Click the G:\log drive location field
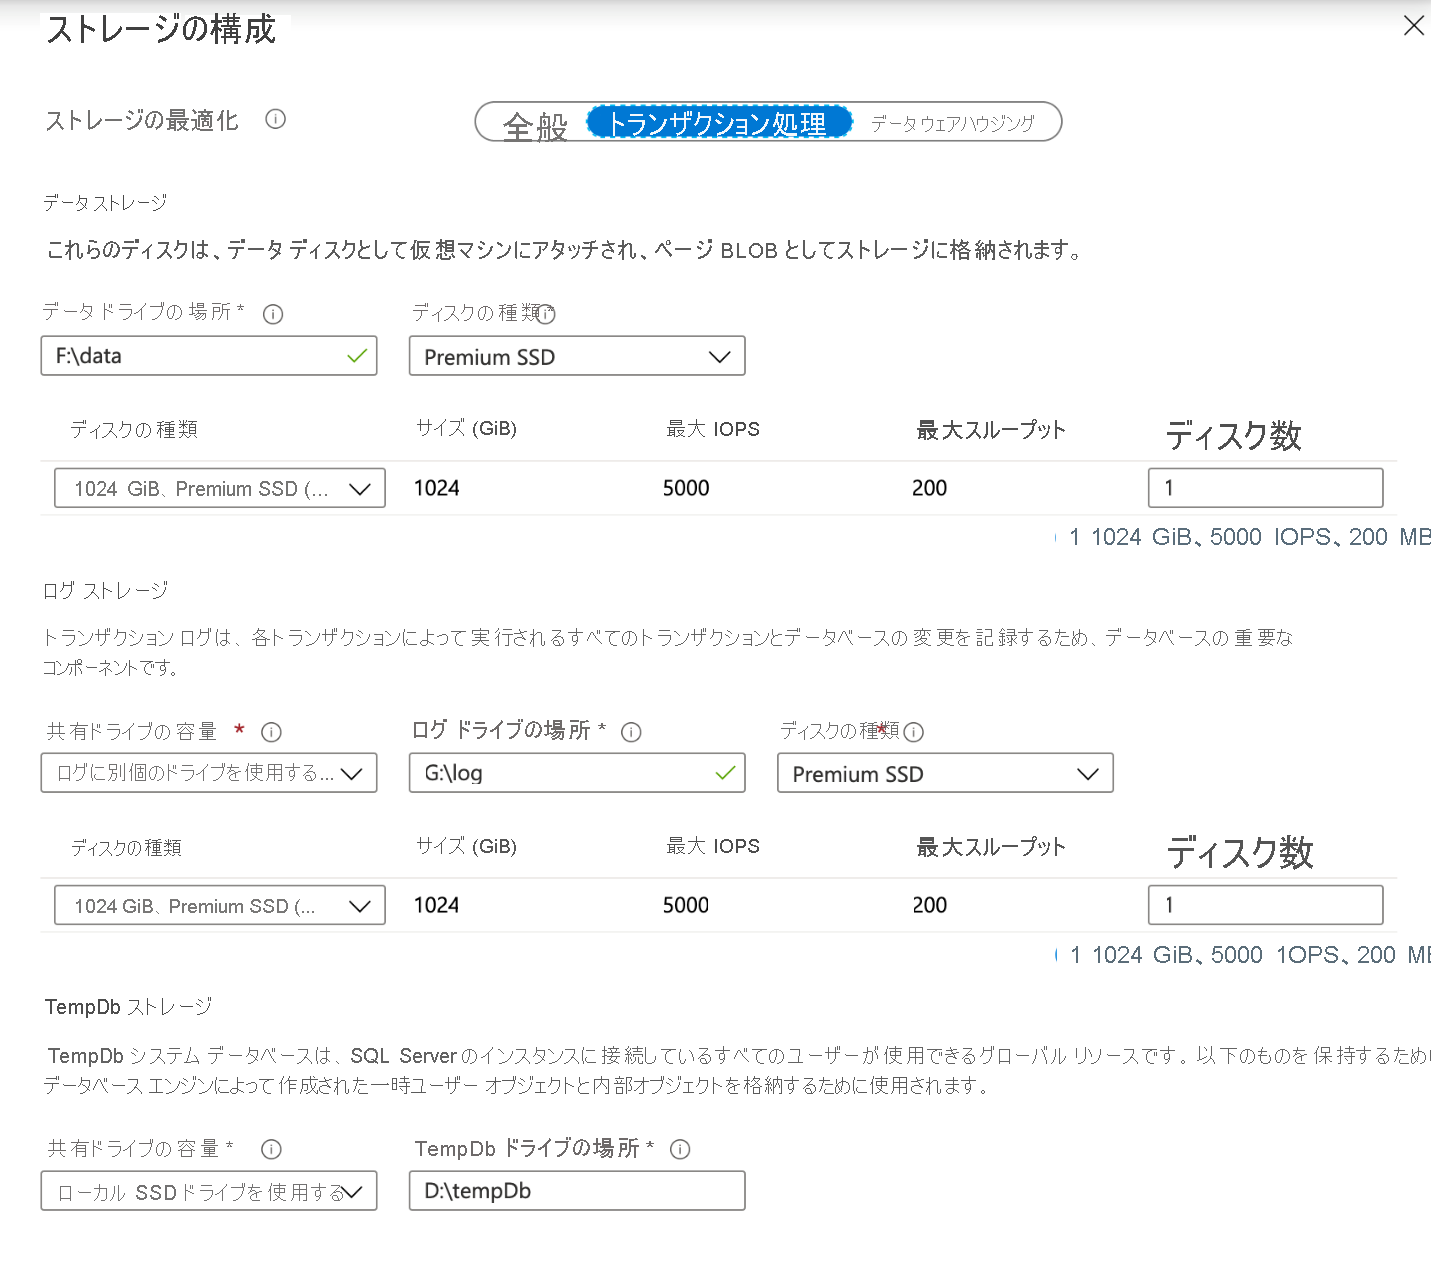This screenshot has width=1431, height=1274. (560, 772)
